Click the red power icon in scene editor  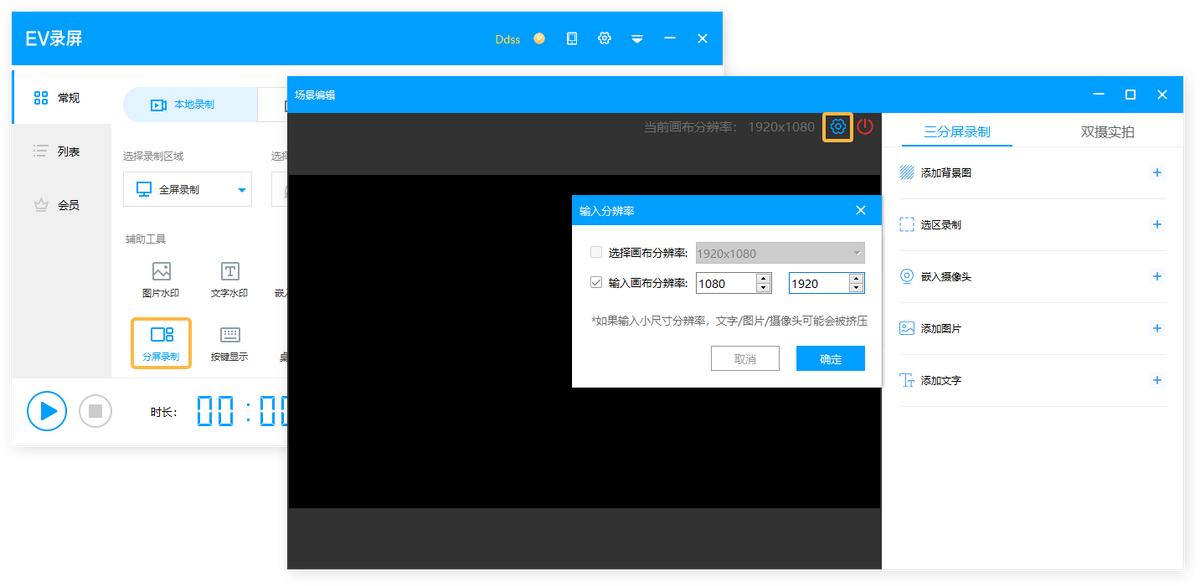(866, 127)
